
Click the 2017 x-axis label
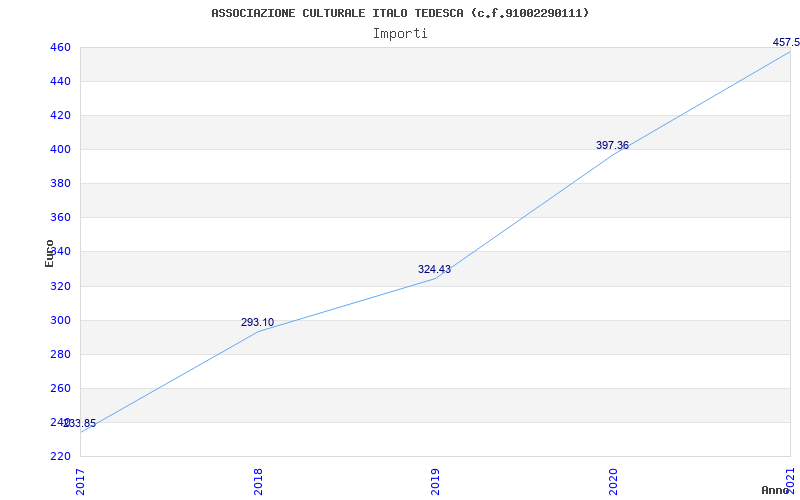tap(80, 481)
